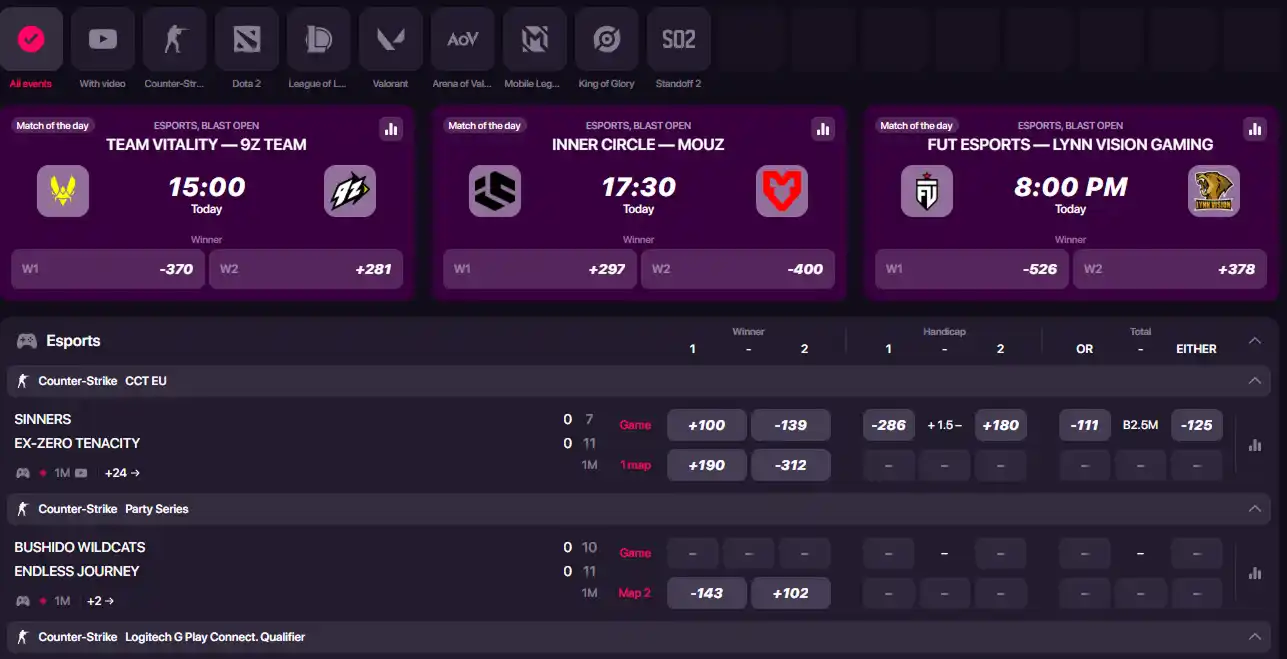Select handicap odds -286
1287x659 pixels.
point(889,425)
